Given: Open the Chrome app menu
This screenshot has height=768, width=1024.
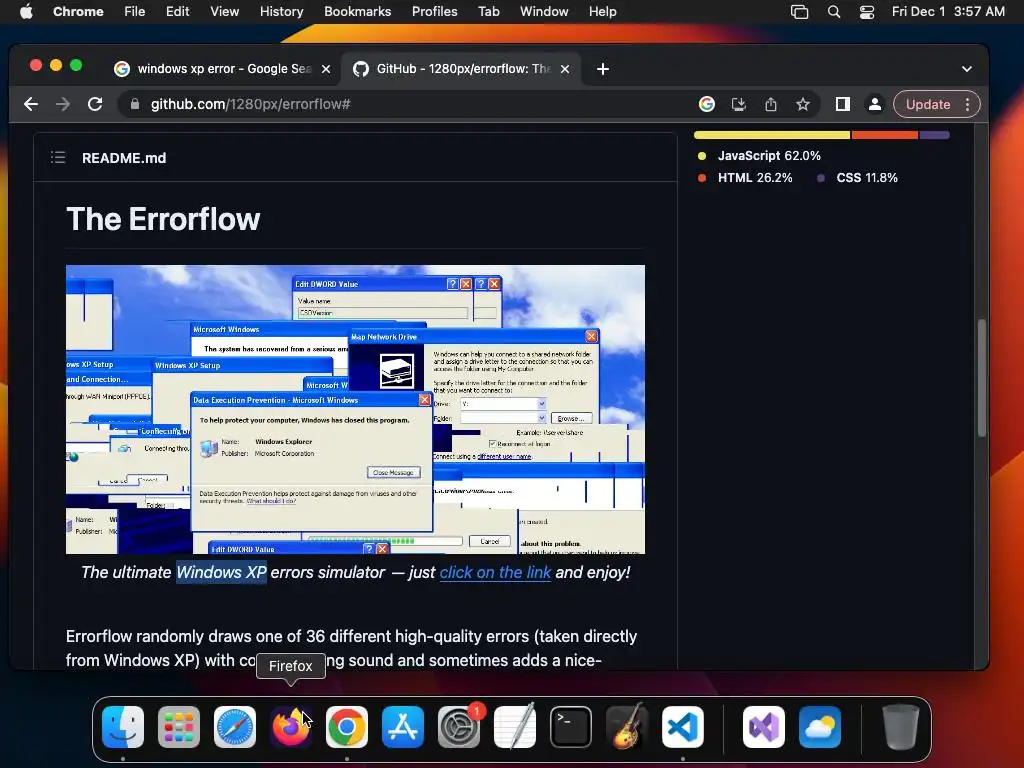Looking at the screenshot, I should [x=78, y=12].
